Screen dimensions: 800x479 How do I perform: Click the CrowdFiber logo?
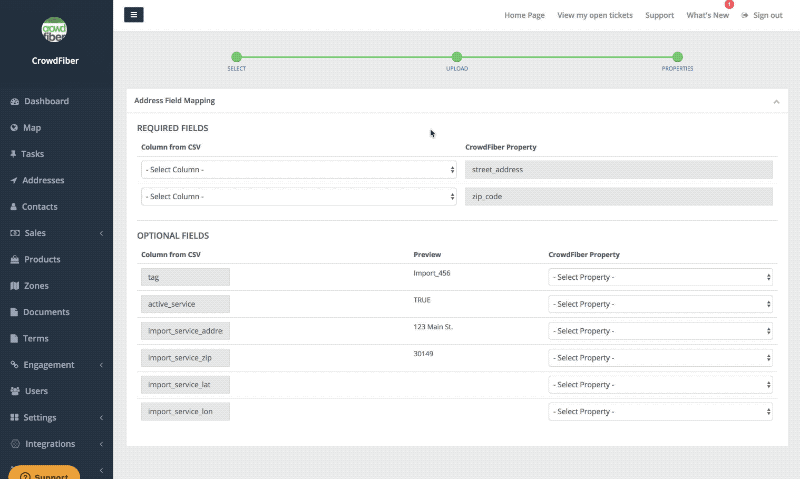(x=56, y=30)
